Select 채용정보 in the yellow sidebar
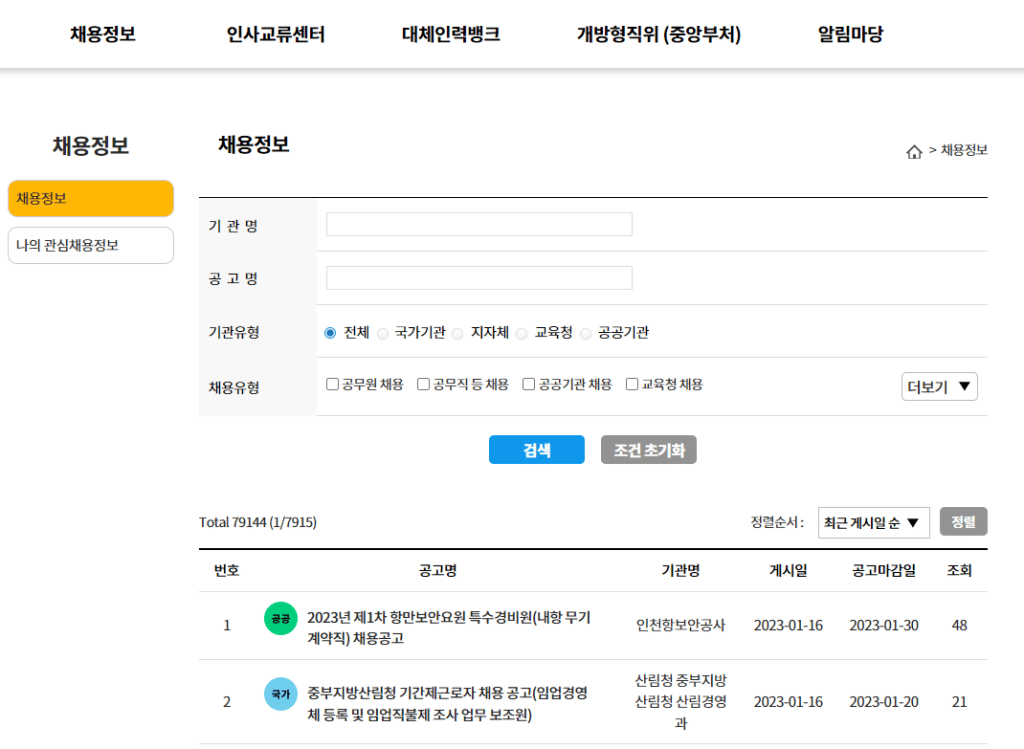This screenshot has height=749, width=1024. (x=91, y=198)
